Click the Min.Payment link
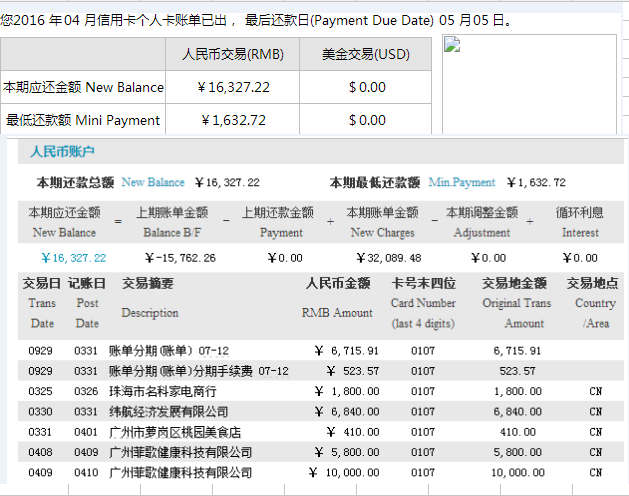Screen dimensions: 629x496 coord(461,182)
